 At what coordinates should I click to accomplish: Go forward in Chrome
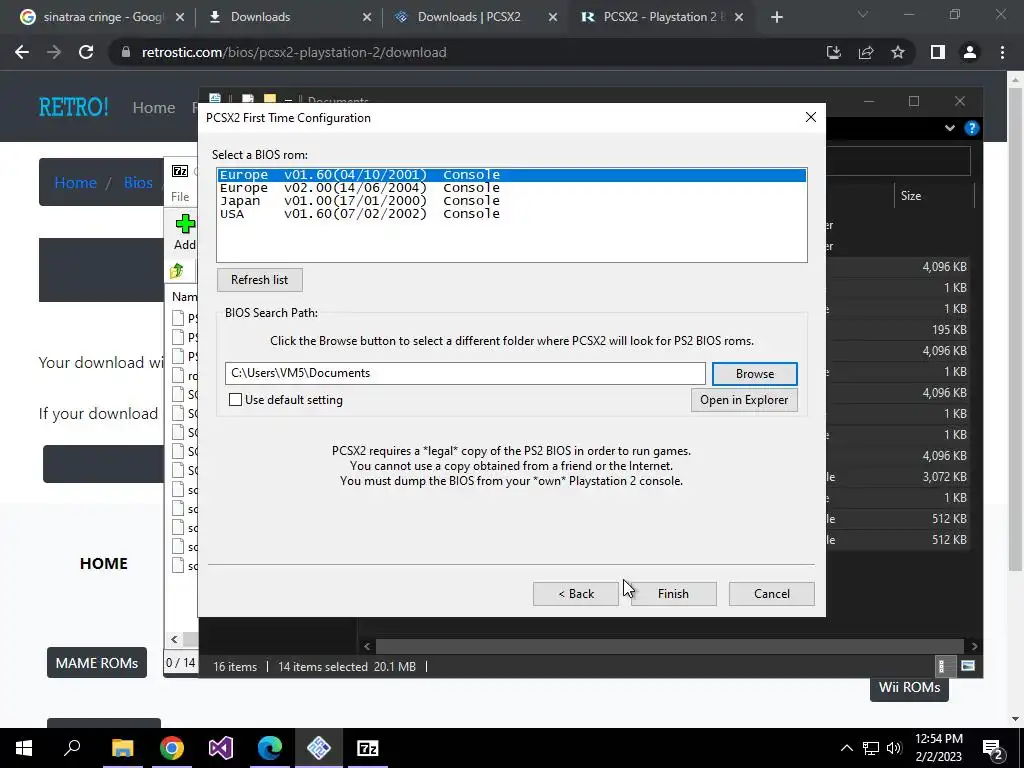pos(54,52)
